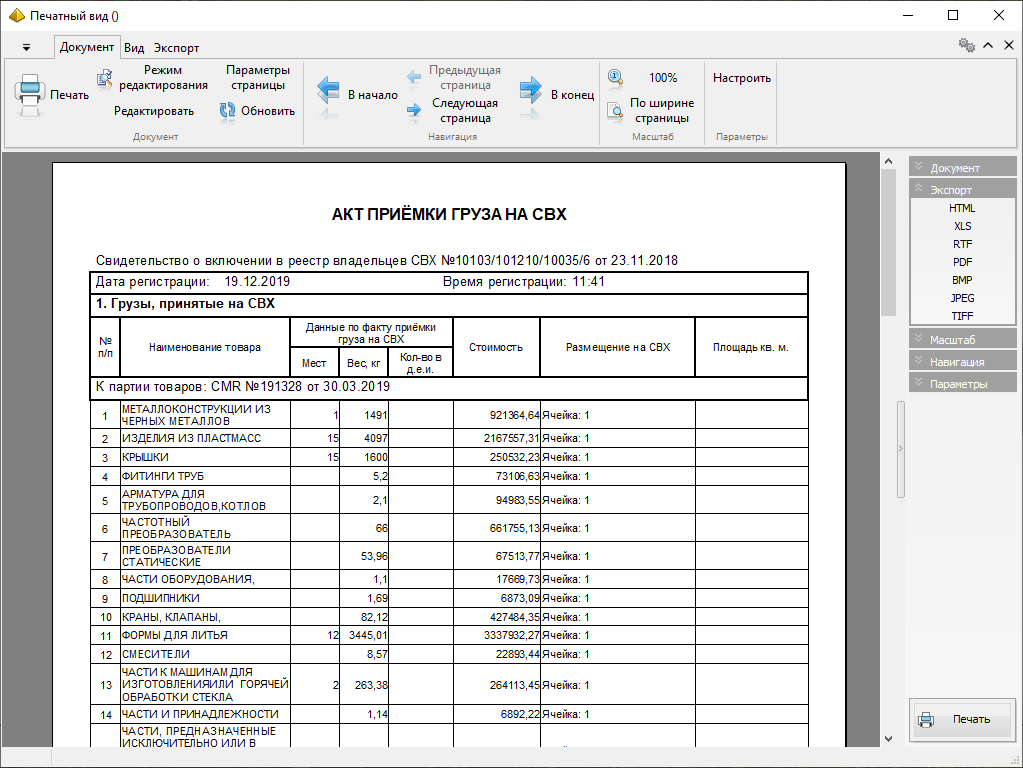Click Редактировать in the ribbon
Image resolution: width=1023 pixels, height=768 pixels.
154,111
